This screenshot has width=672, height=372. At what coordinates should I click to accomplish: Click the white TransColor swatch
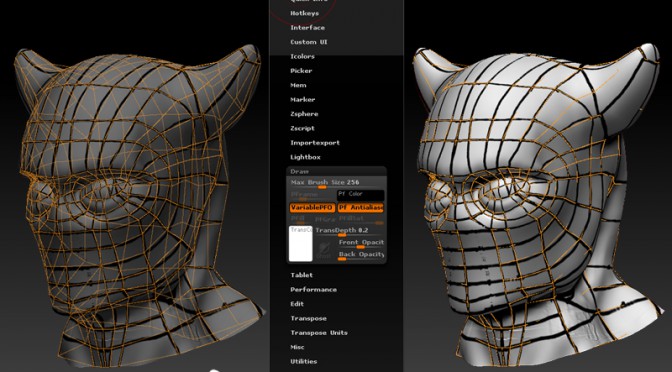pyautogui.click(x=300, y=243)
